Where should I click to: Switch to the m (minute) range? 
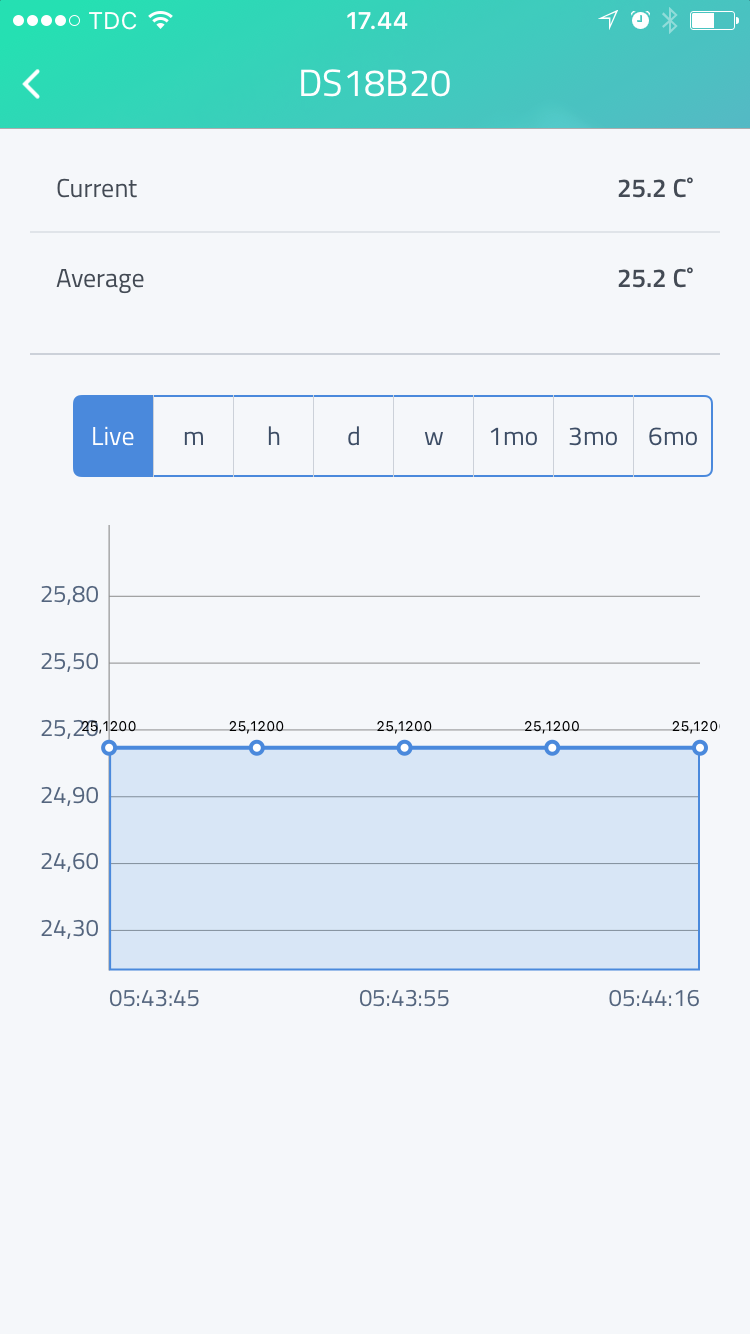click(x=194, y=436)
